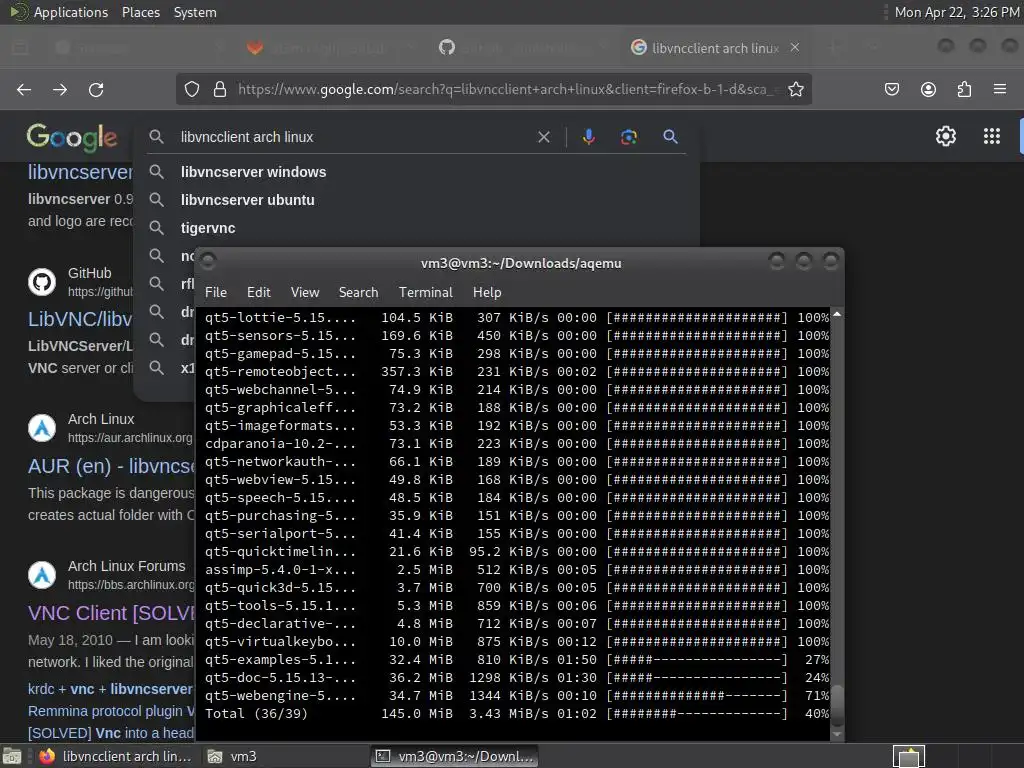Open the tracking protection shield icon
The width and height of the screenshot is (1024, 768).
[191, 89]
